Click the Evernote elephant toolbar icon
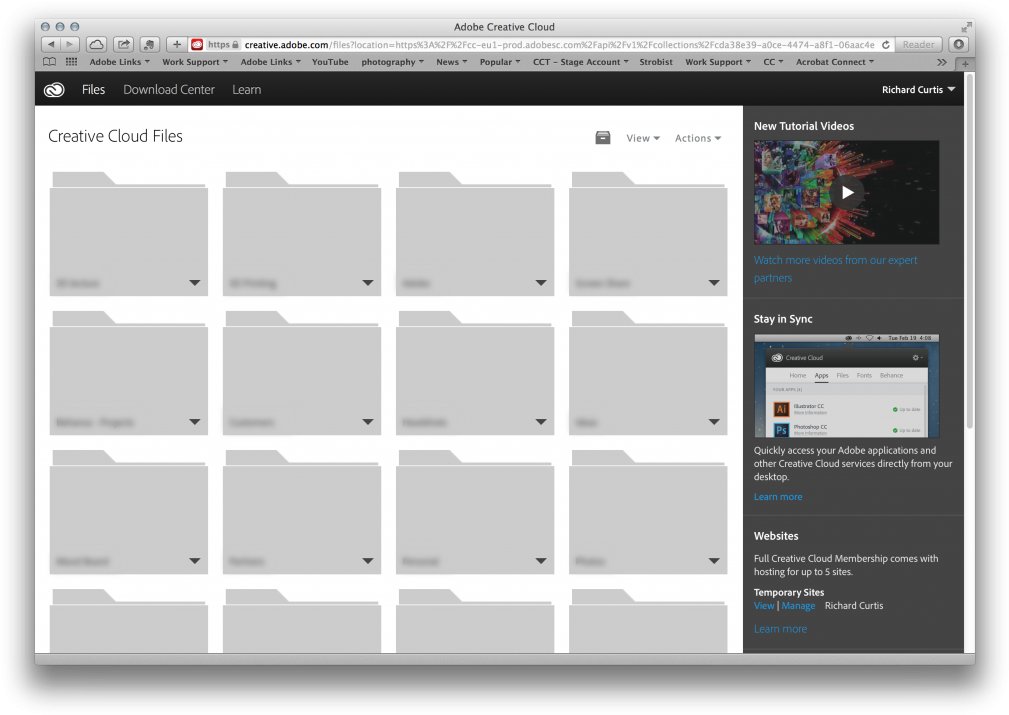The height and width of the screenshot is (715, 1009). pyautogui.click(x=149, y=44)
